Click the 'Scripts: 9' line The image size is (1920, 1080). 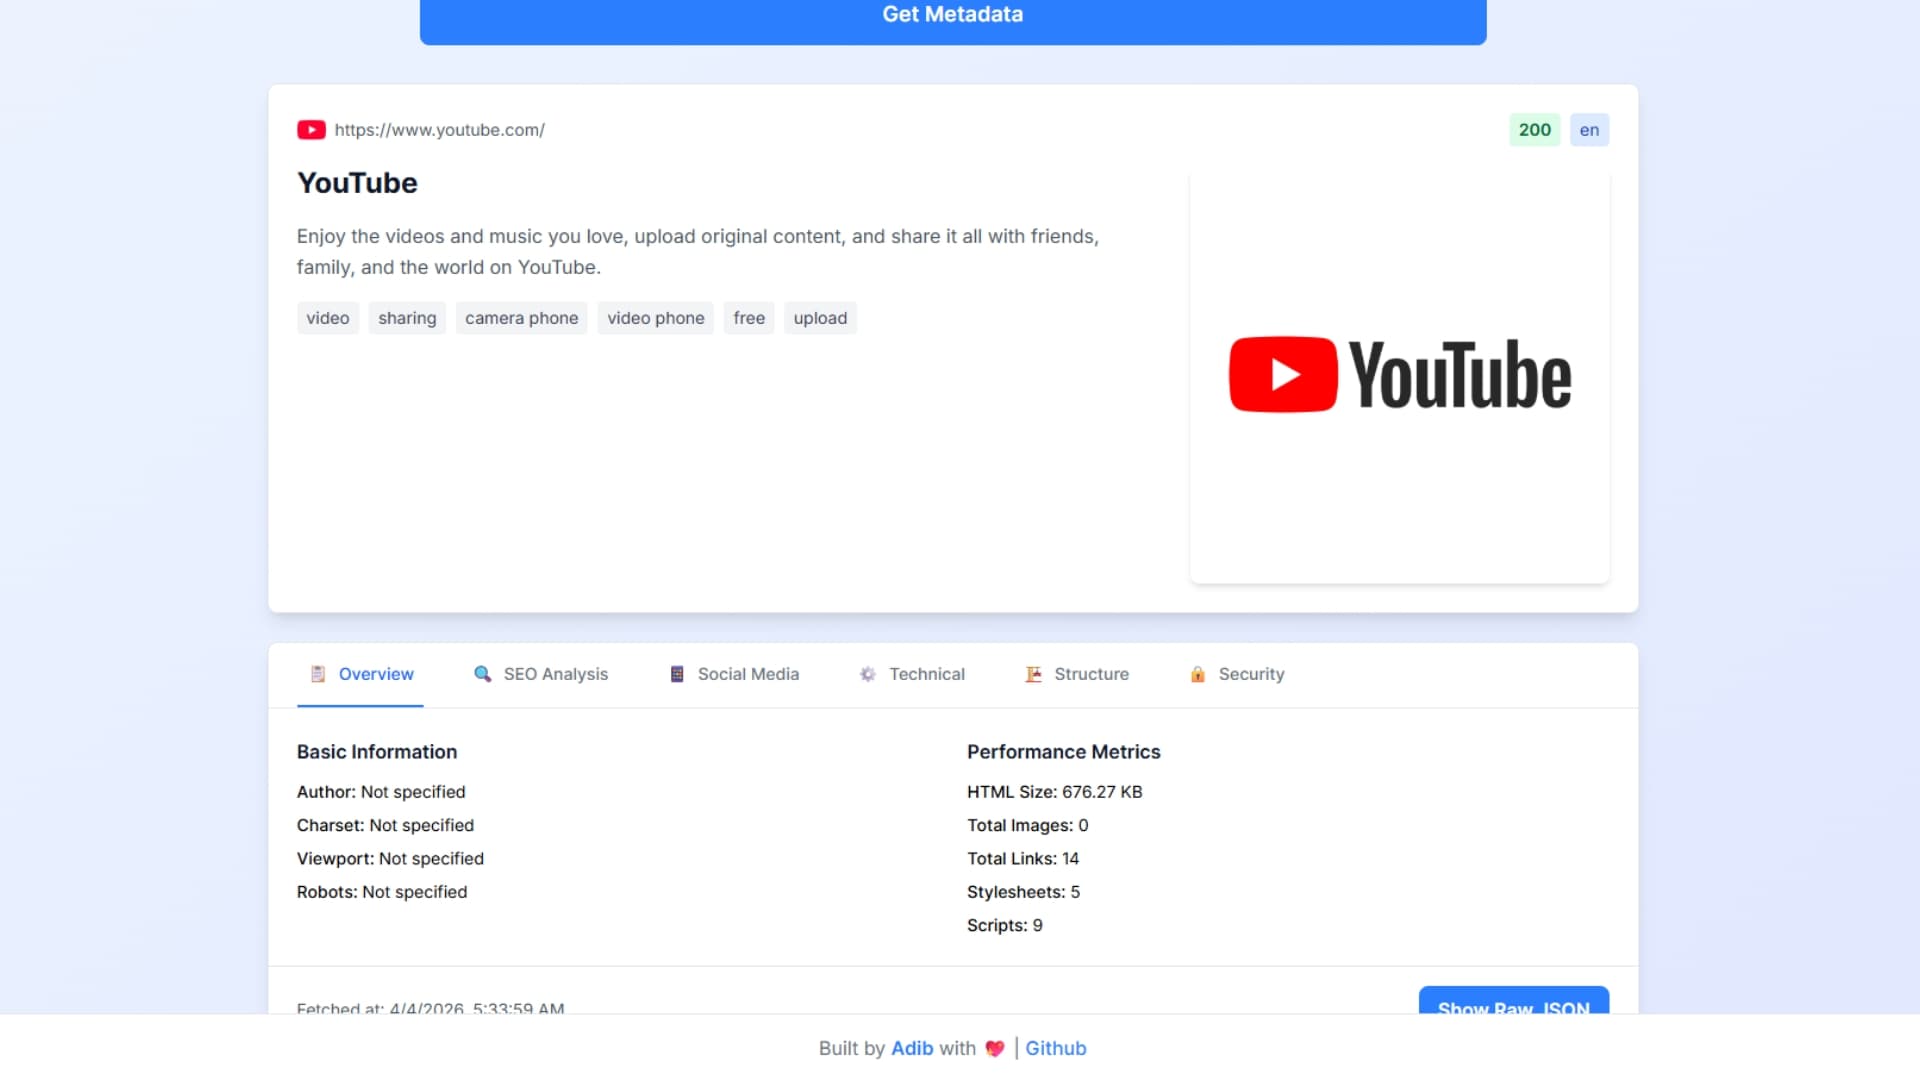click(1004, 926)
